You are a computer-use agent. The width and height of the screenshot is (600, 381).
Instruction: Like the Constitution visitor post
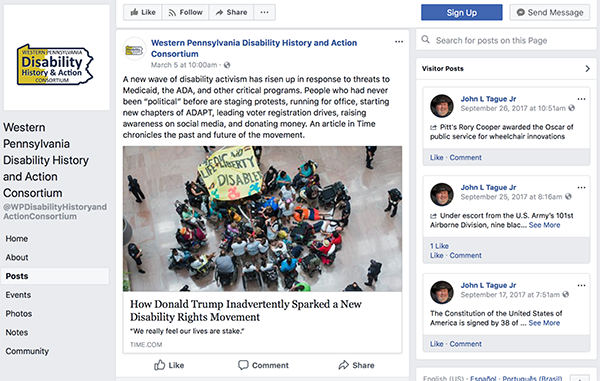(436, 344)
